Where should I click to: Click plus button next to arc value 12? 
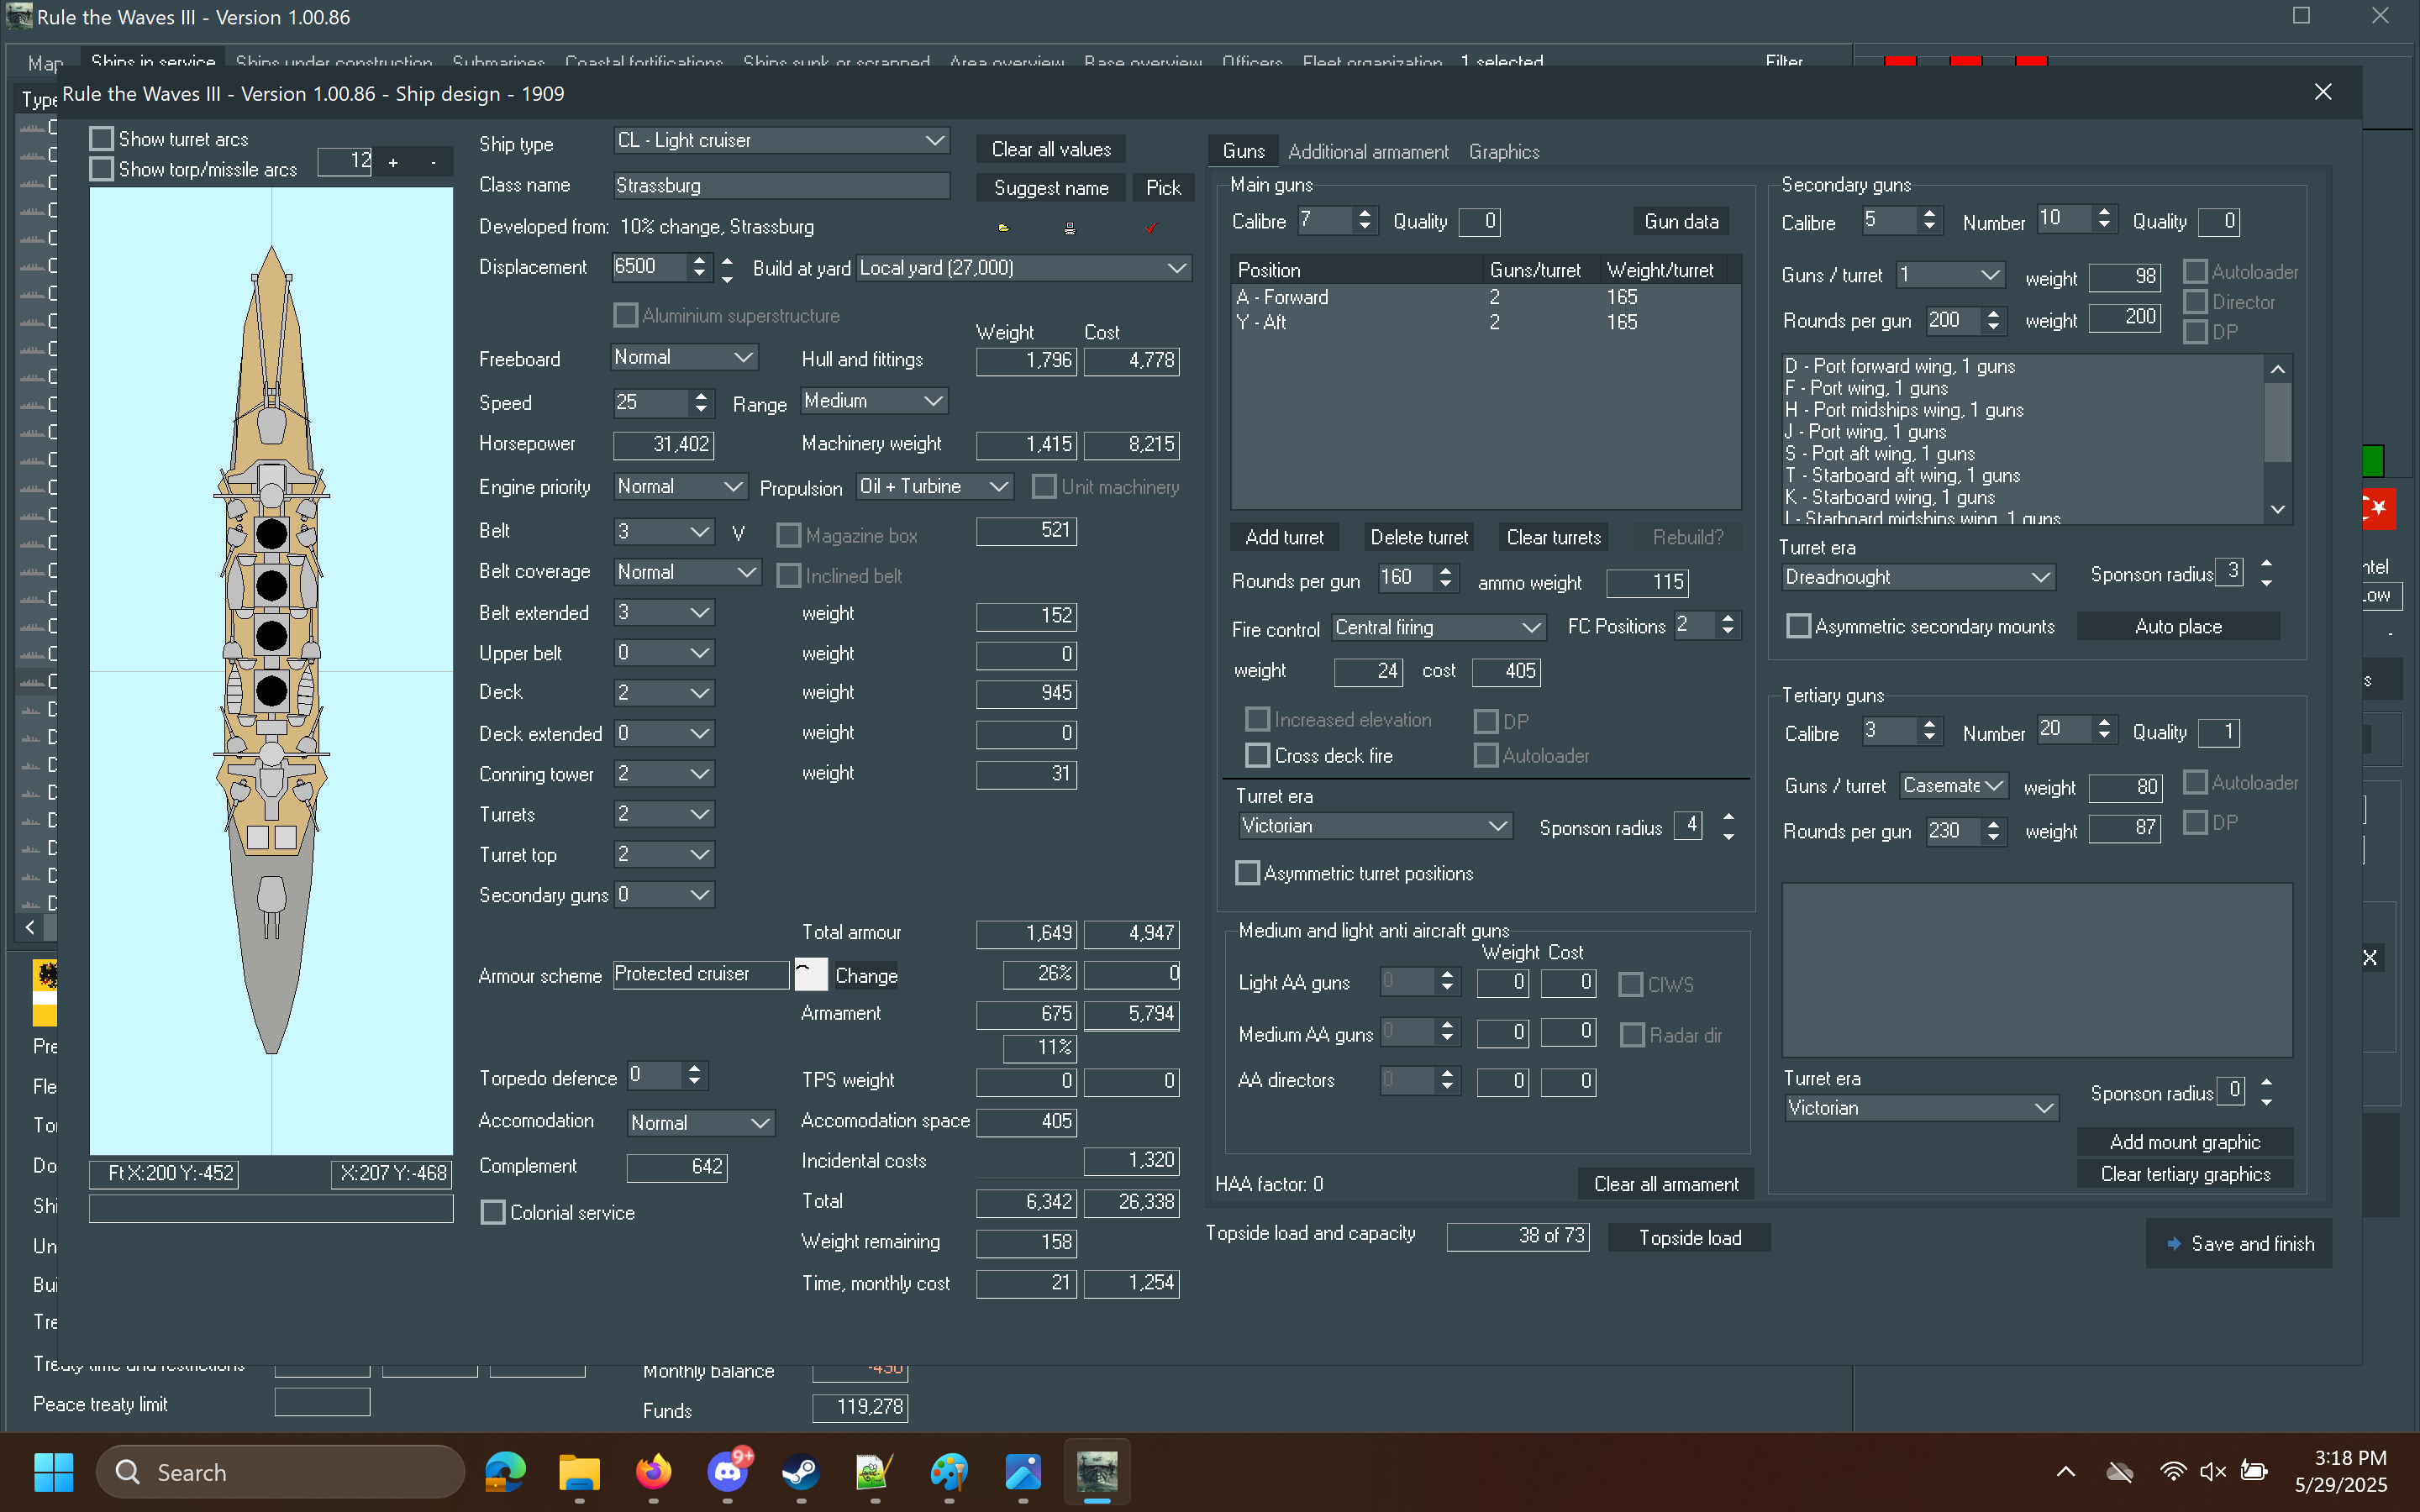click(x=394, y=162)
